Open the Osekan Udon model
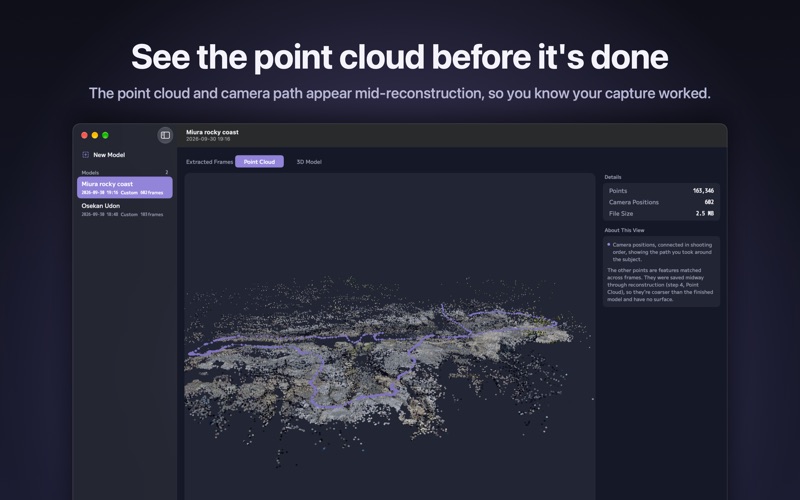Viewport: 800px width, 500px height. [x=124, y=209]
